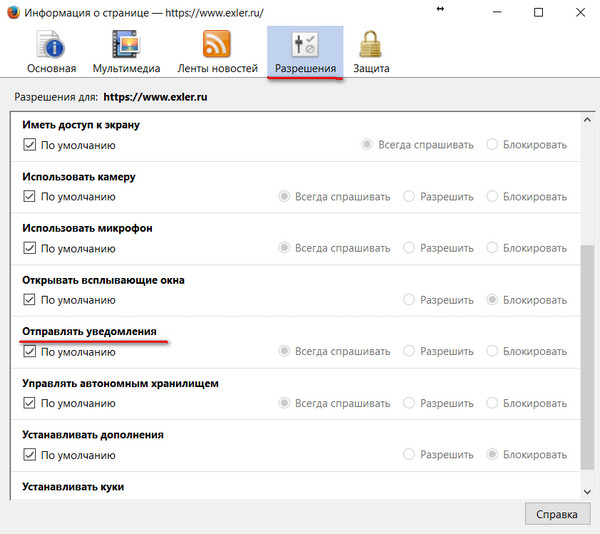600x534 pixels.
Task: Select Блокировать for Иметь доступ к экрану
Action: 492,145
